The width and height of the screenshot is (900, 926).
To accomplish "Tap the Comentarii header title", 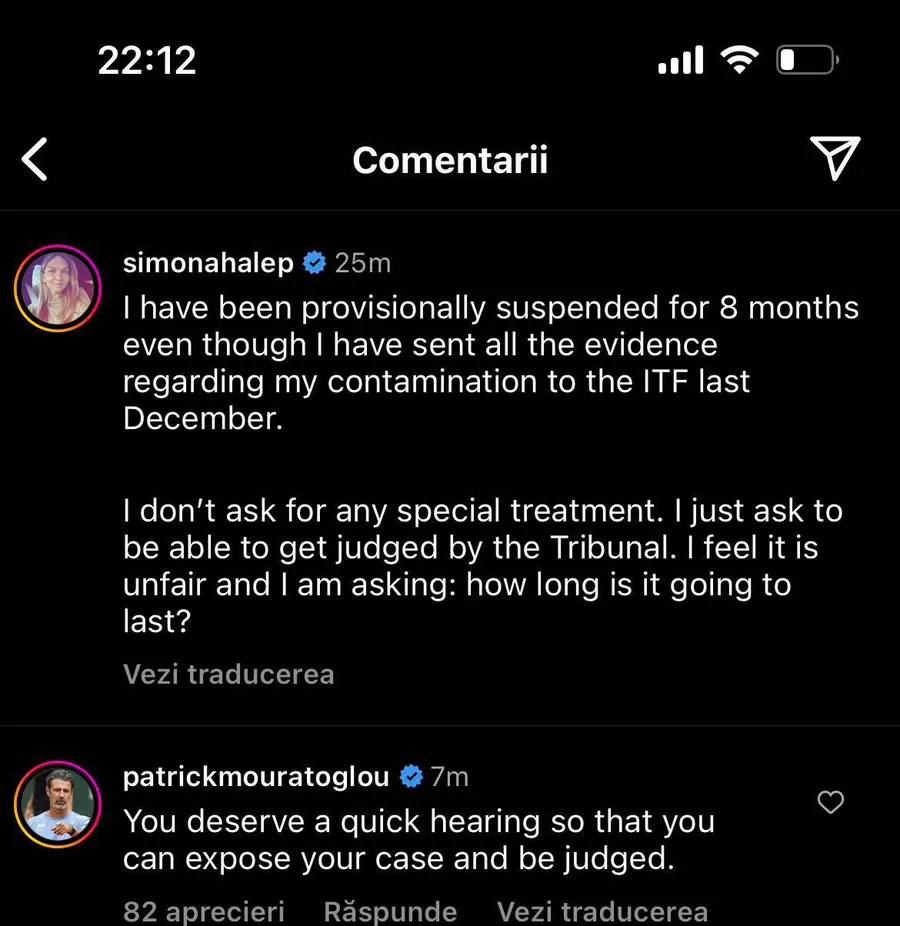I will [450, 160].
